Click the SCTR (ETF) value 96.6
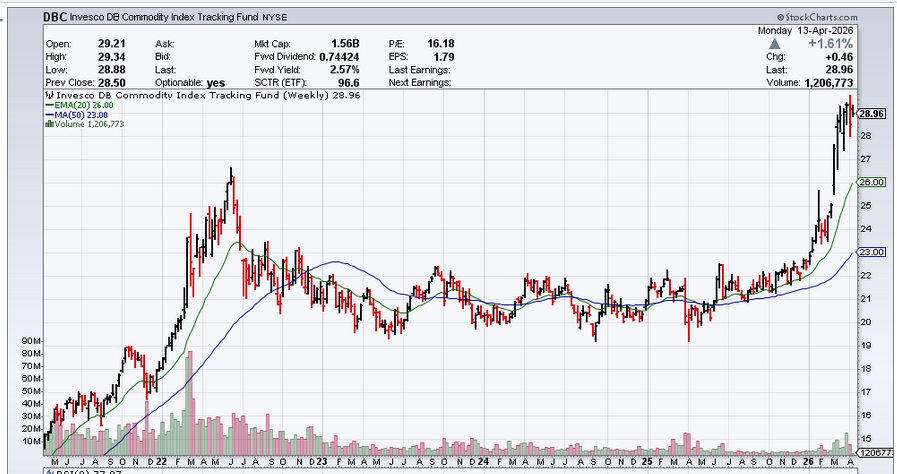897x474 pixels. point(348,83)
